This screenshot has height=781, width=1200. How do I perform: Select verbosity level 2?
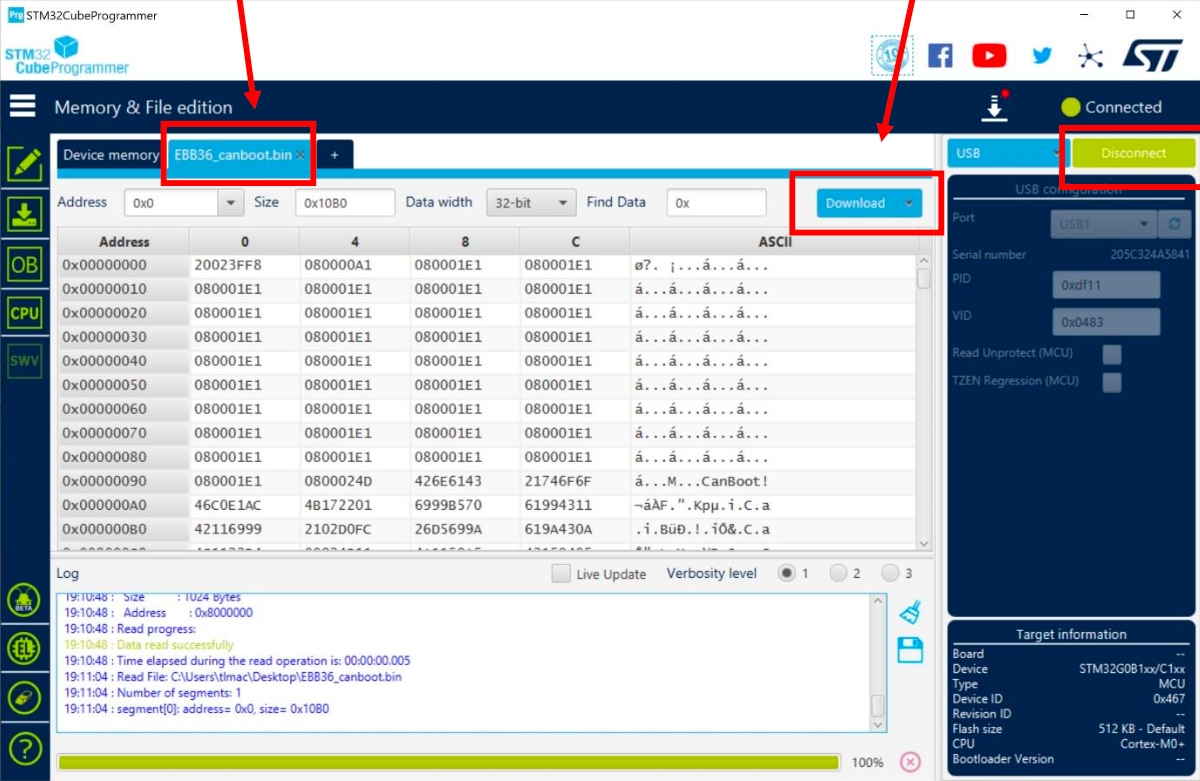click(x=838, y=573)
